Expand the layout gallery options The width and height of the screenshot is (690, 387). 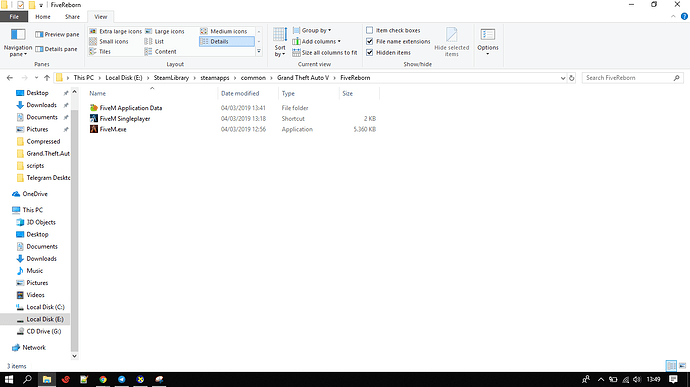click(259, 52)
